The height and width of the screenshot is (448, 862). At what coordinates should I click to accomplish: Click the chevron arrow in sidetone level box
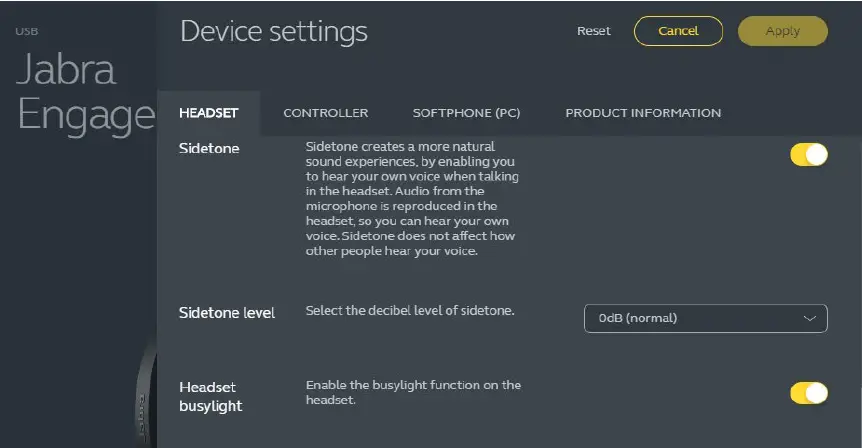click(809, 318)
